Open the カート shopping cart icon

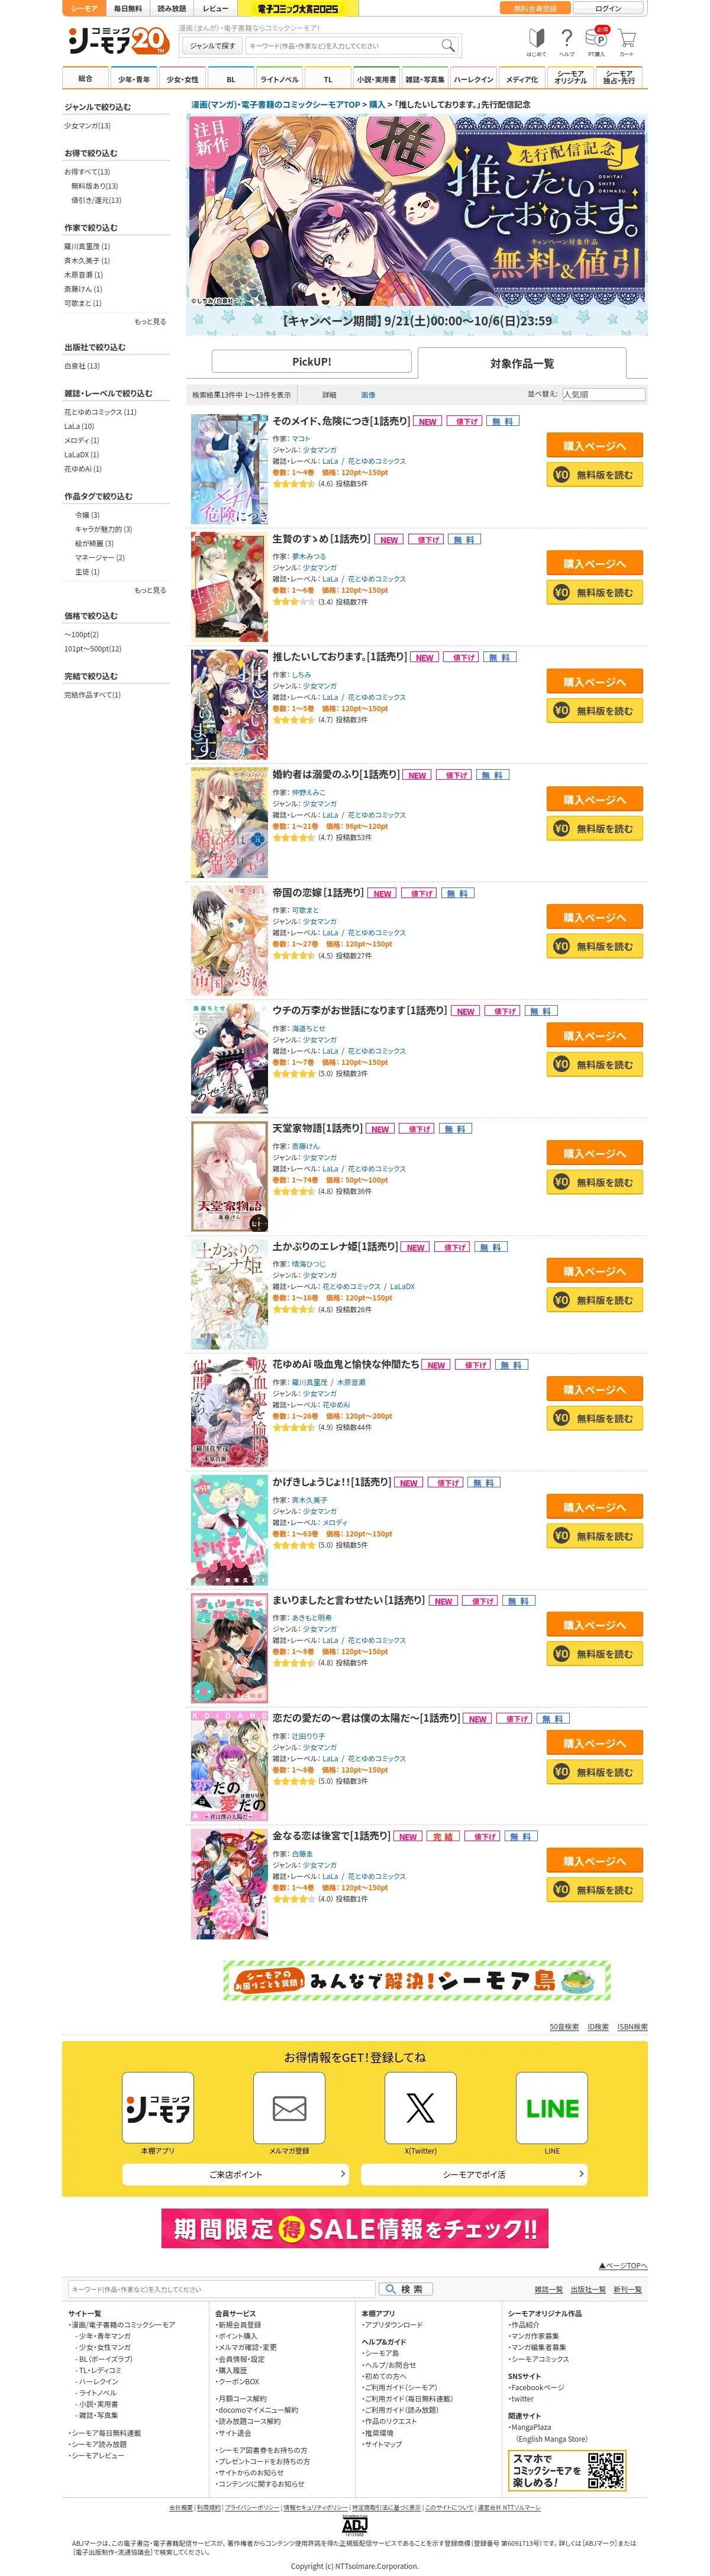[x=627, y=42]
